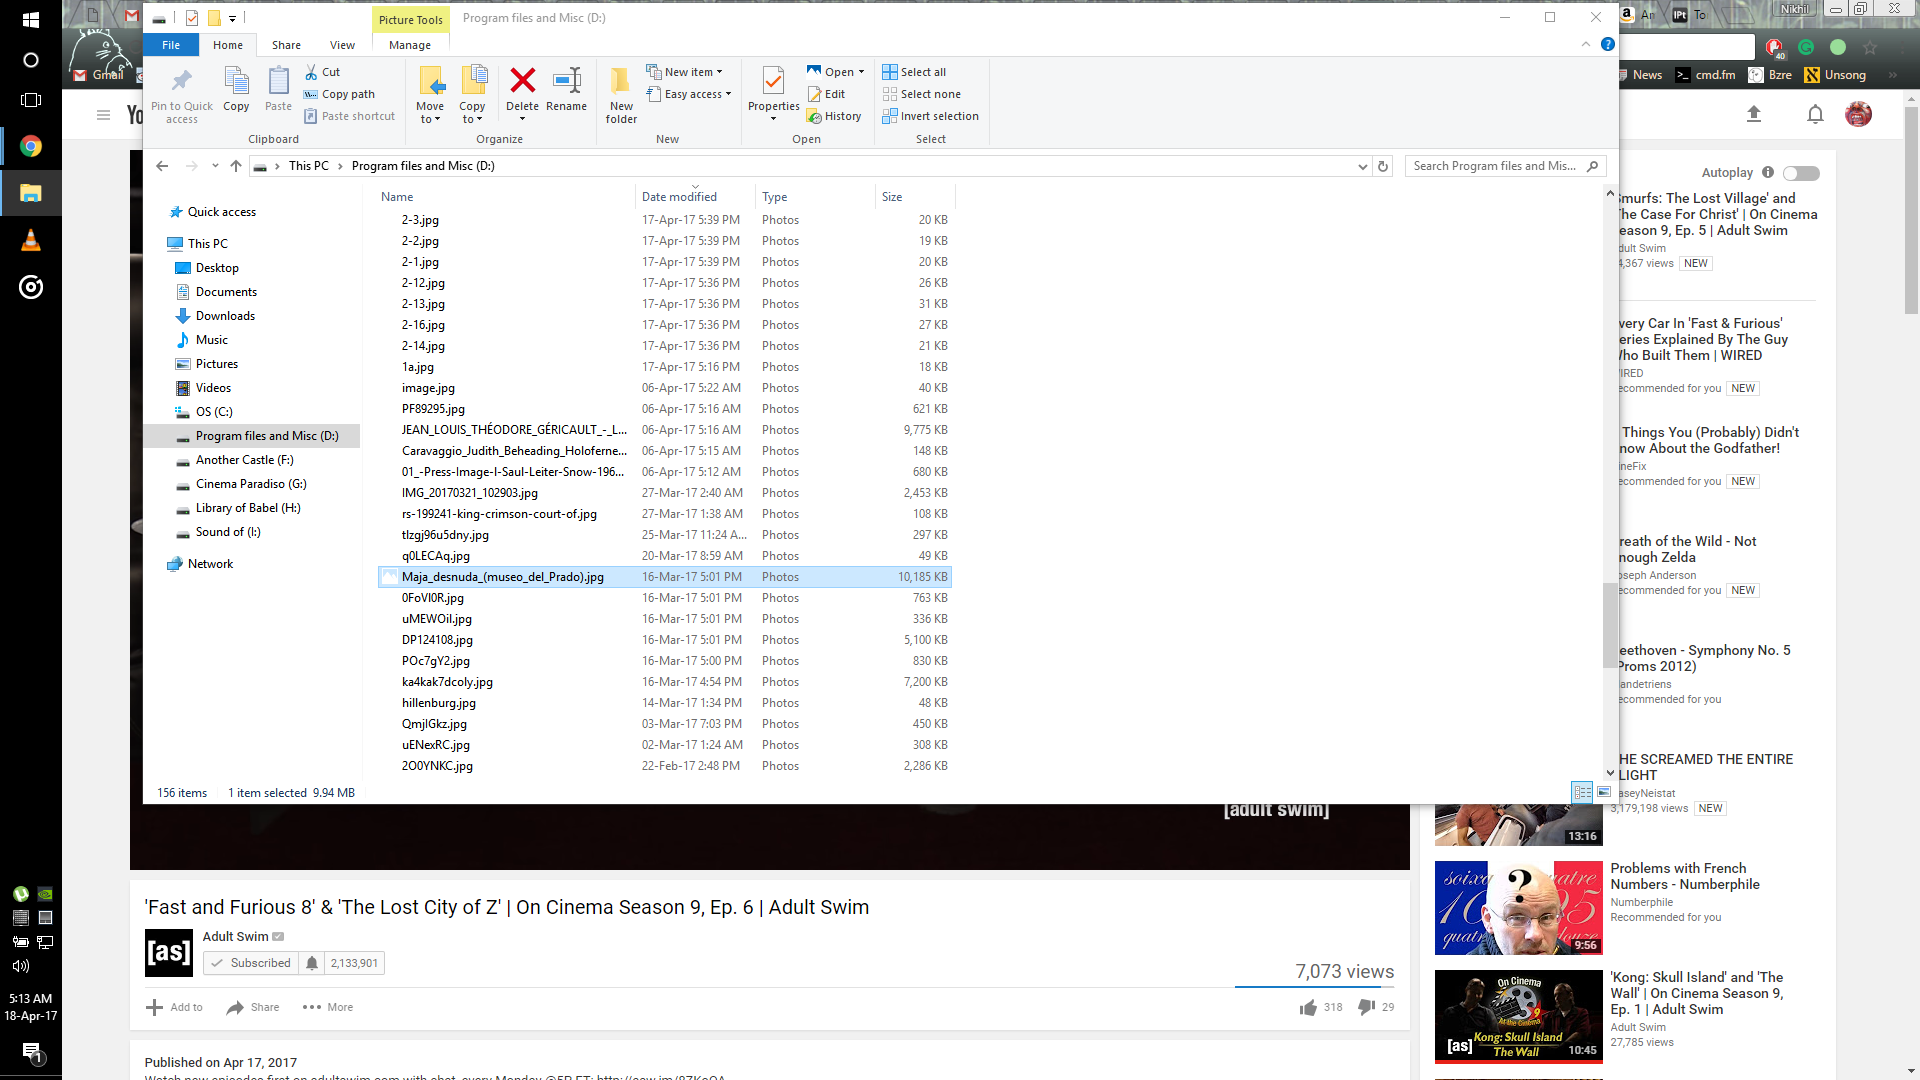Click the Search Program files input field
This screenshot has height=1080, width=1920.
coord(1494,166)
